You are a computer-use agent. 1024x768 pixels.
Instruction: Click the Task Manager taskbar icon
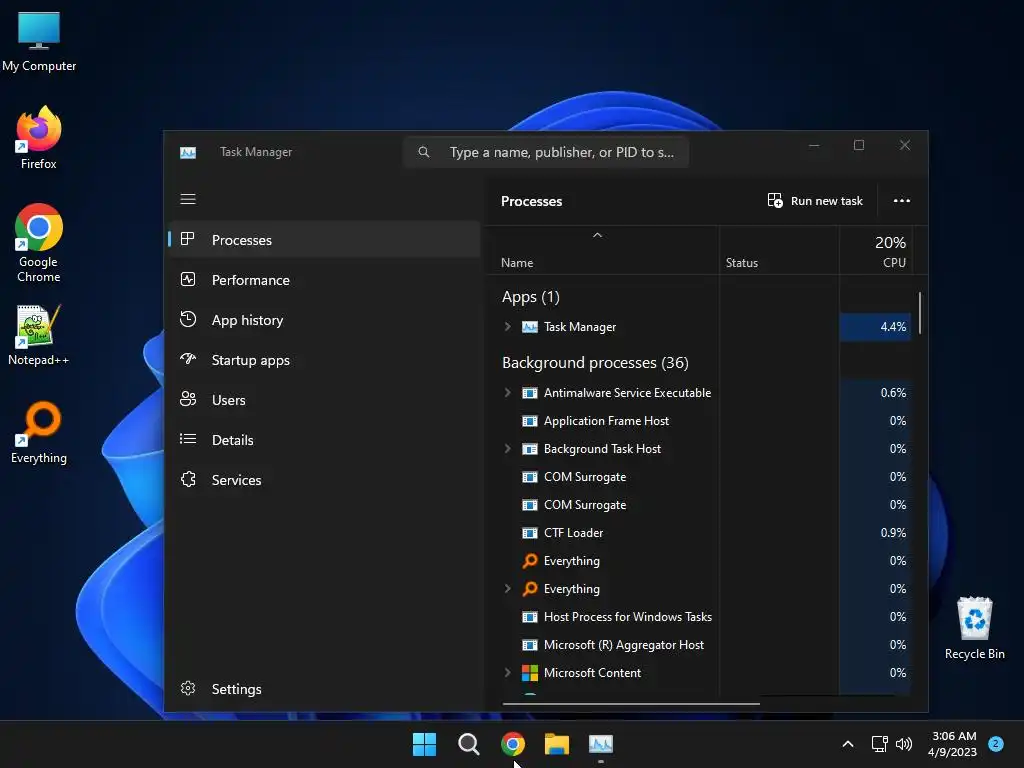(x=601, y=744)
